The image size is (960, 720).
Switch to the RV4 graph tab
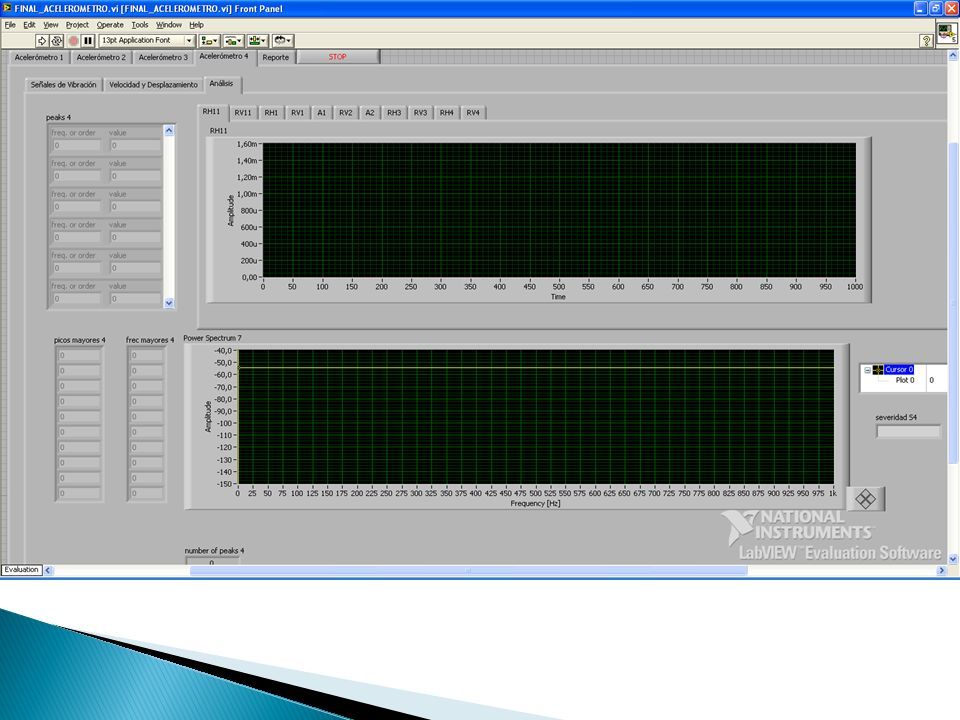pos(473,113)
